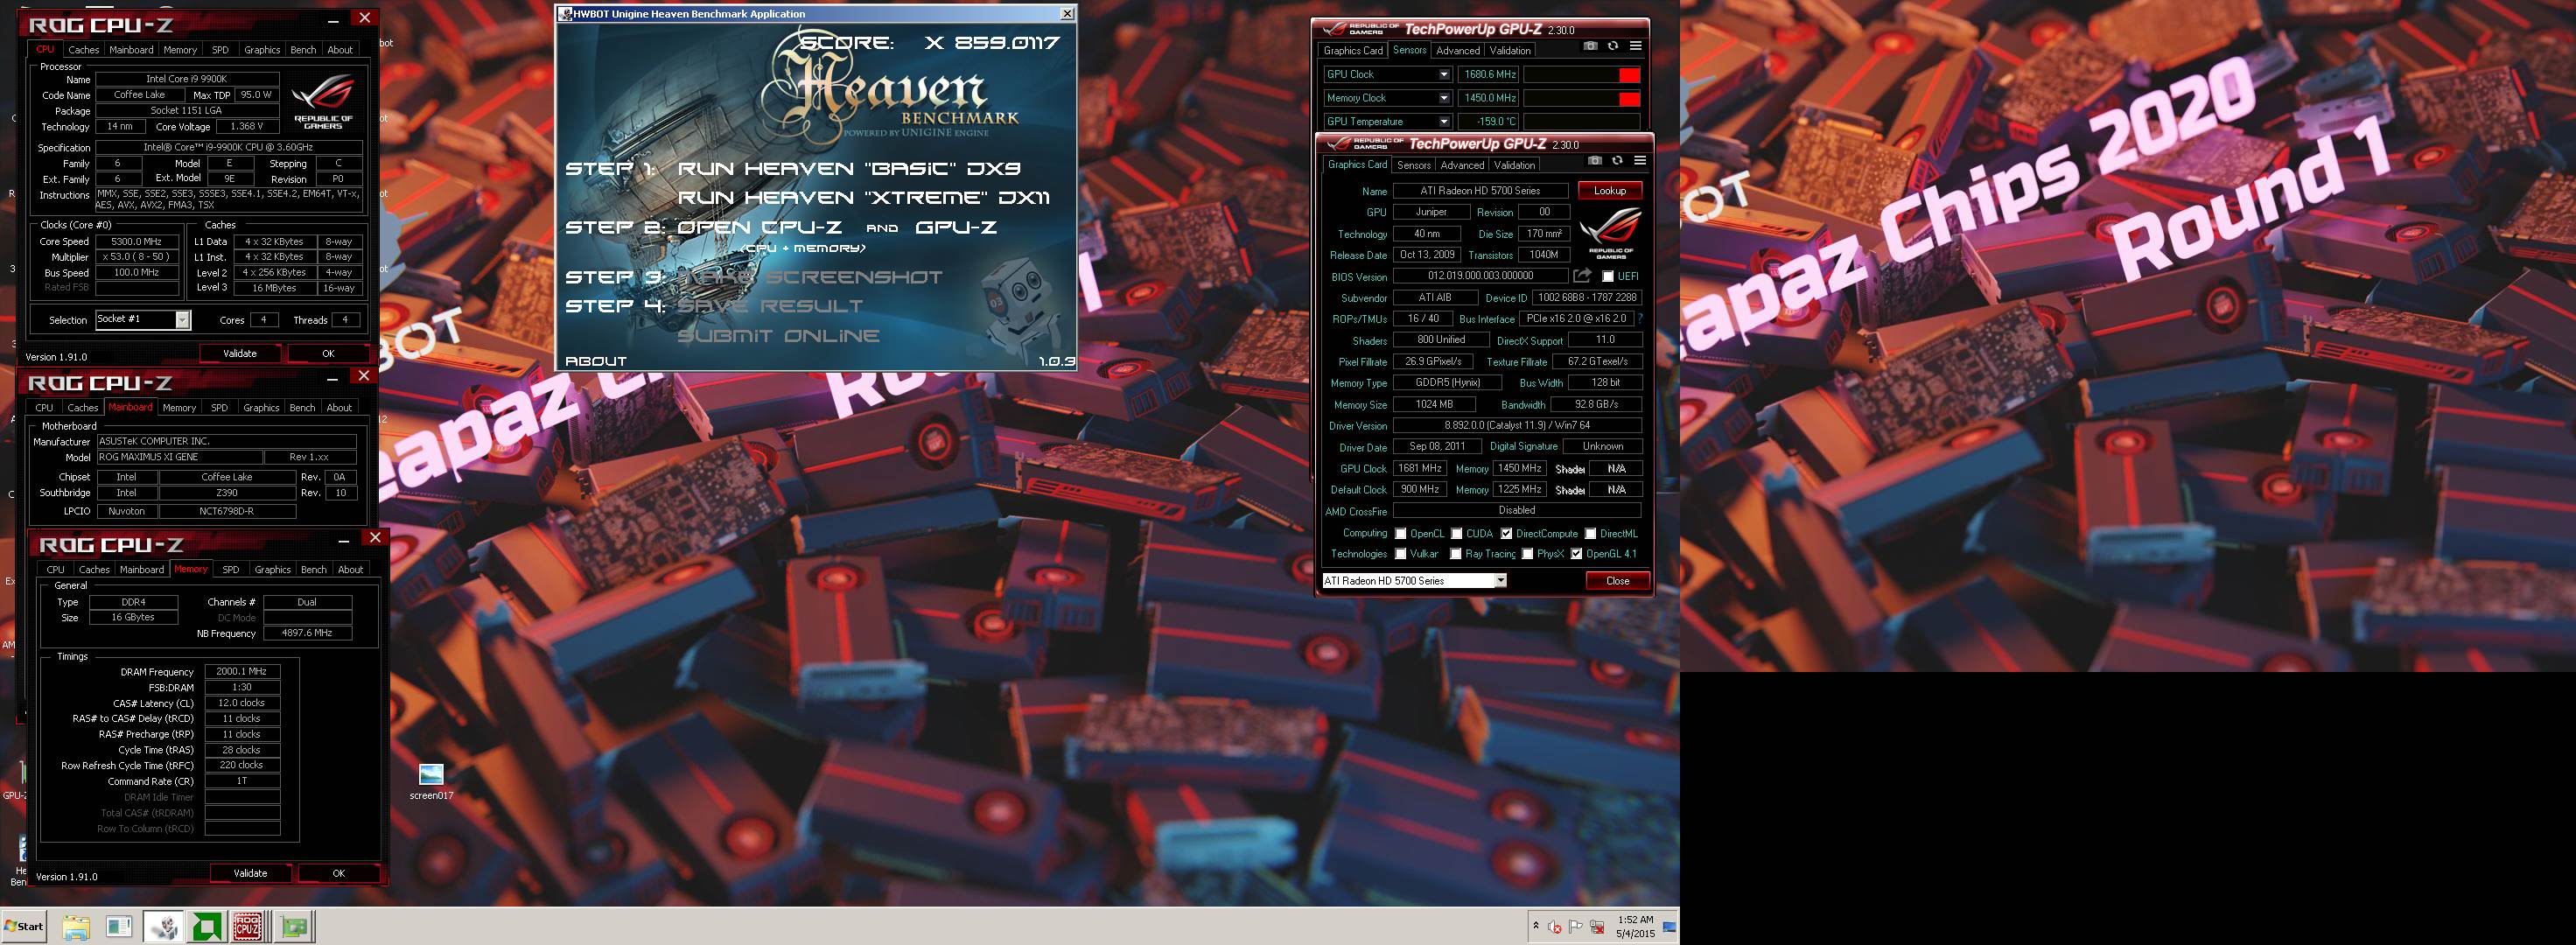The image size is (2576, 945).
Task: Switch to Advanced tab in GPU-Z Graphics Card window
Action: 1462,165
